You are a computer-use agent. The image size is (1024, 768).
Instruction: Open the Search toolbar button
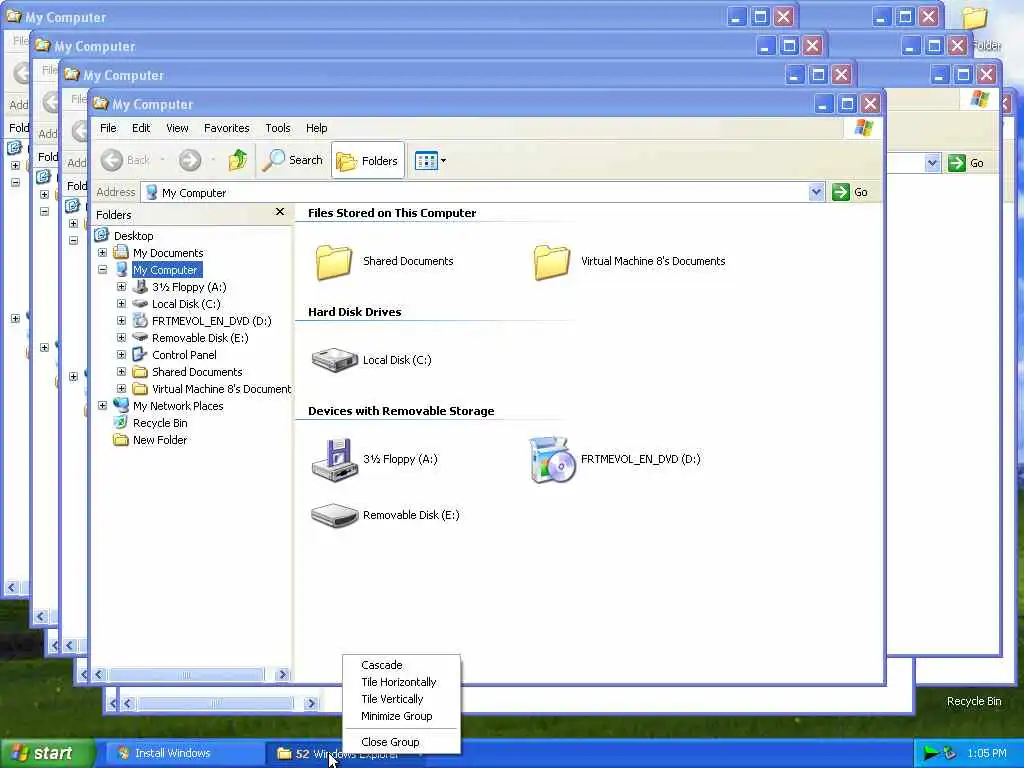tap(293, 160)
